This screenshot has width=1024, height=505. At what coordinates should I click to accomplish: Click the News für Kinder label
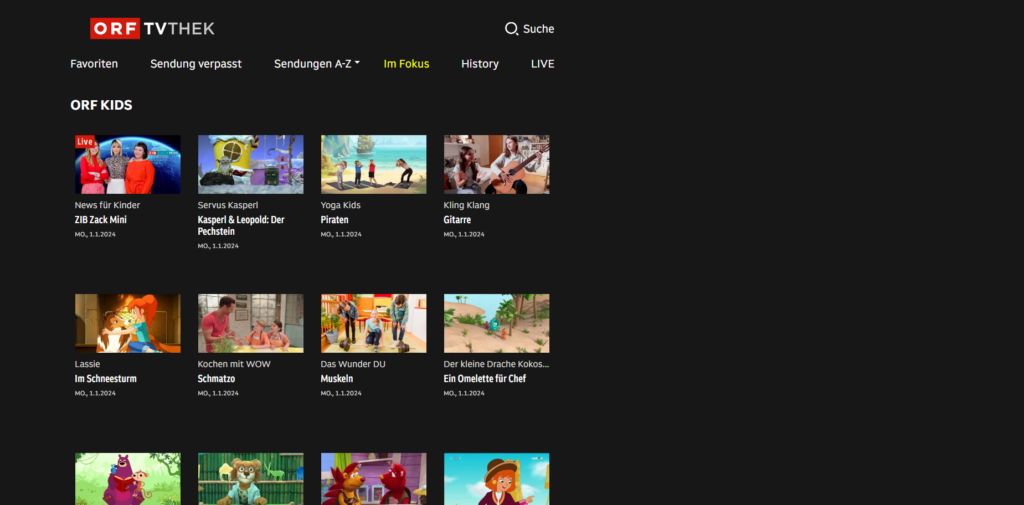tap(107, 205)
